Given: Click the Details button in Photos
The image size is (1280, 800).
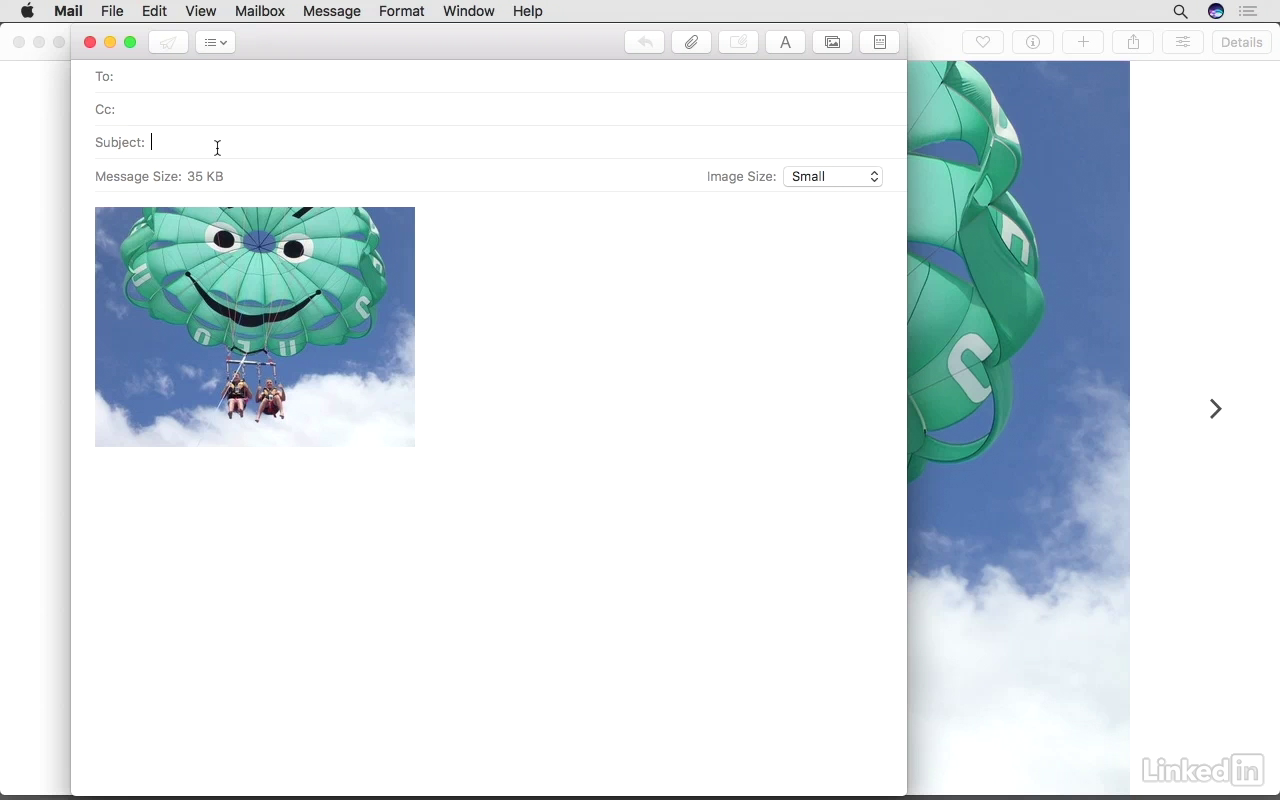Looking at the screenshot, I should tap(1242, 42).
